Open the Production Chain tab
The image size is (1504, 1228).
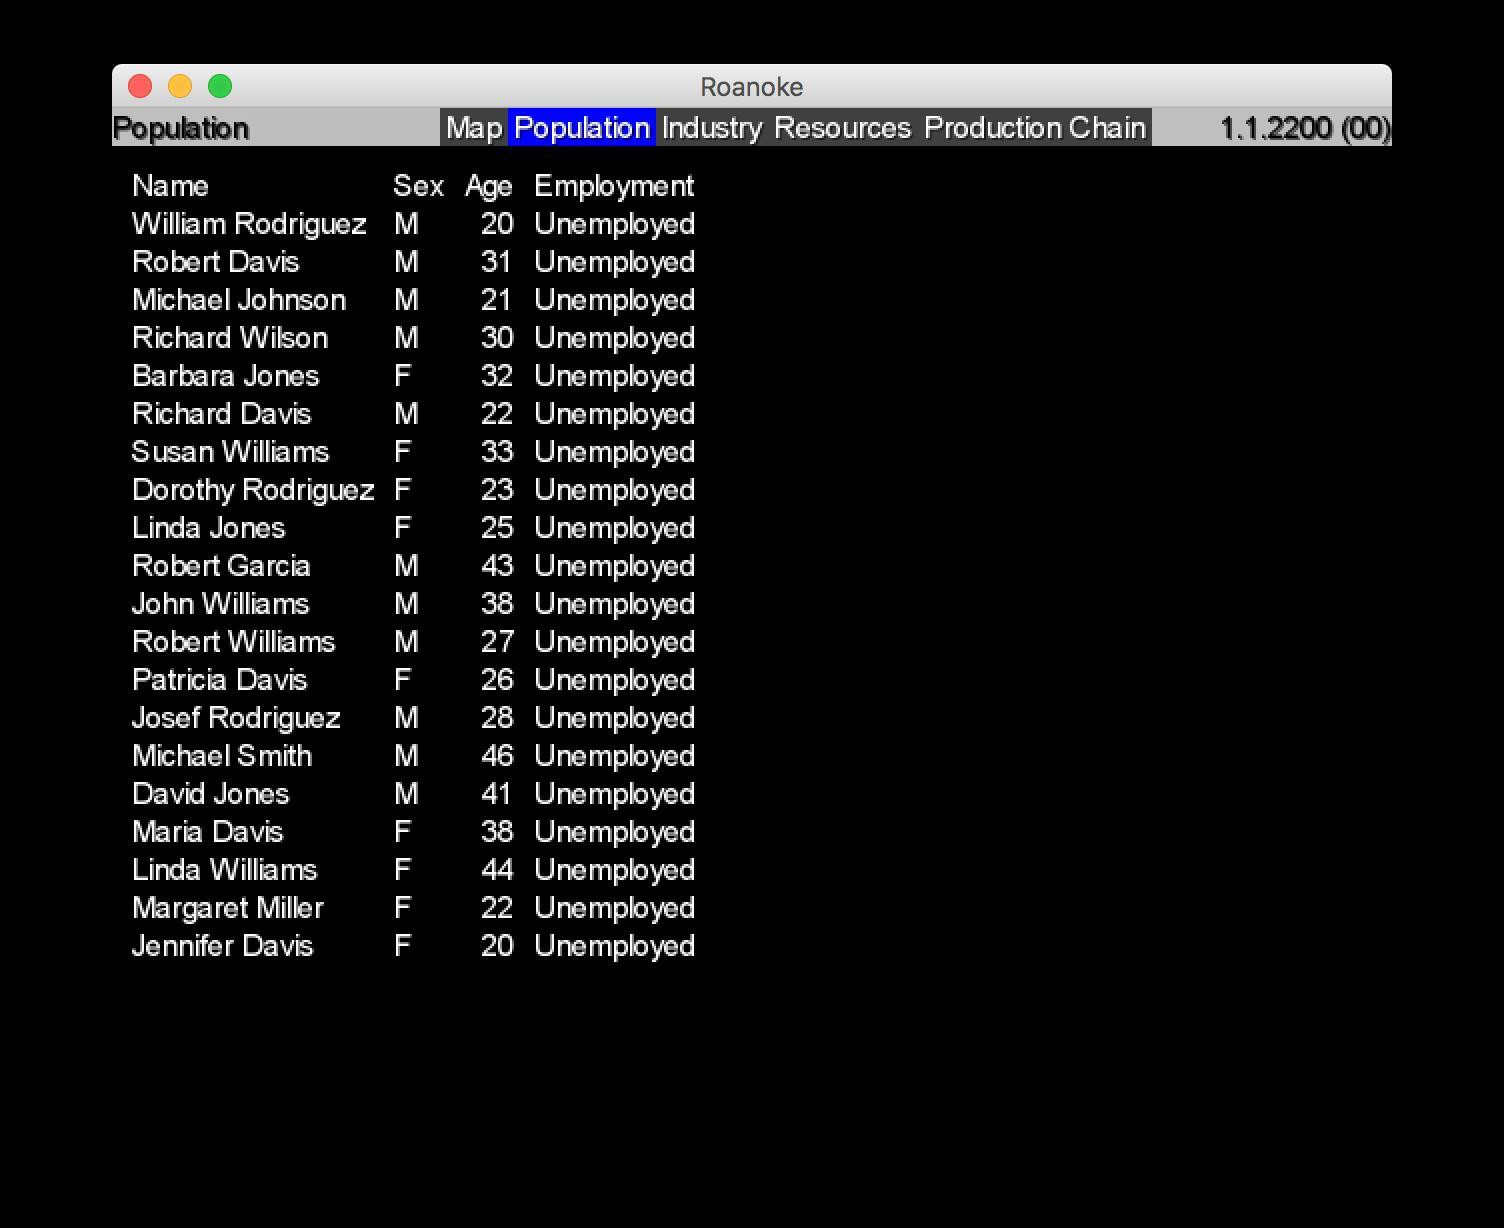1035,128
